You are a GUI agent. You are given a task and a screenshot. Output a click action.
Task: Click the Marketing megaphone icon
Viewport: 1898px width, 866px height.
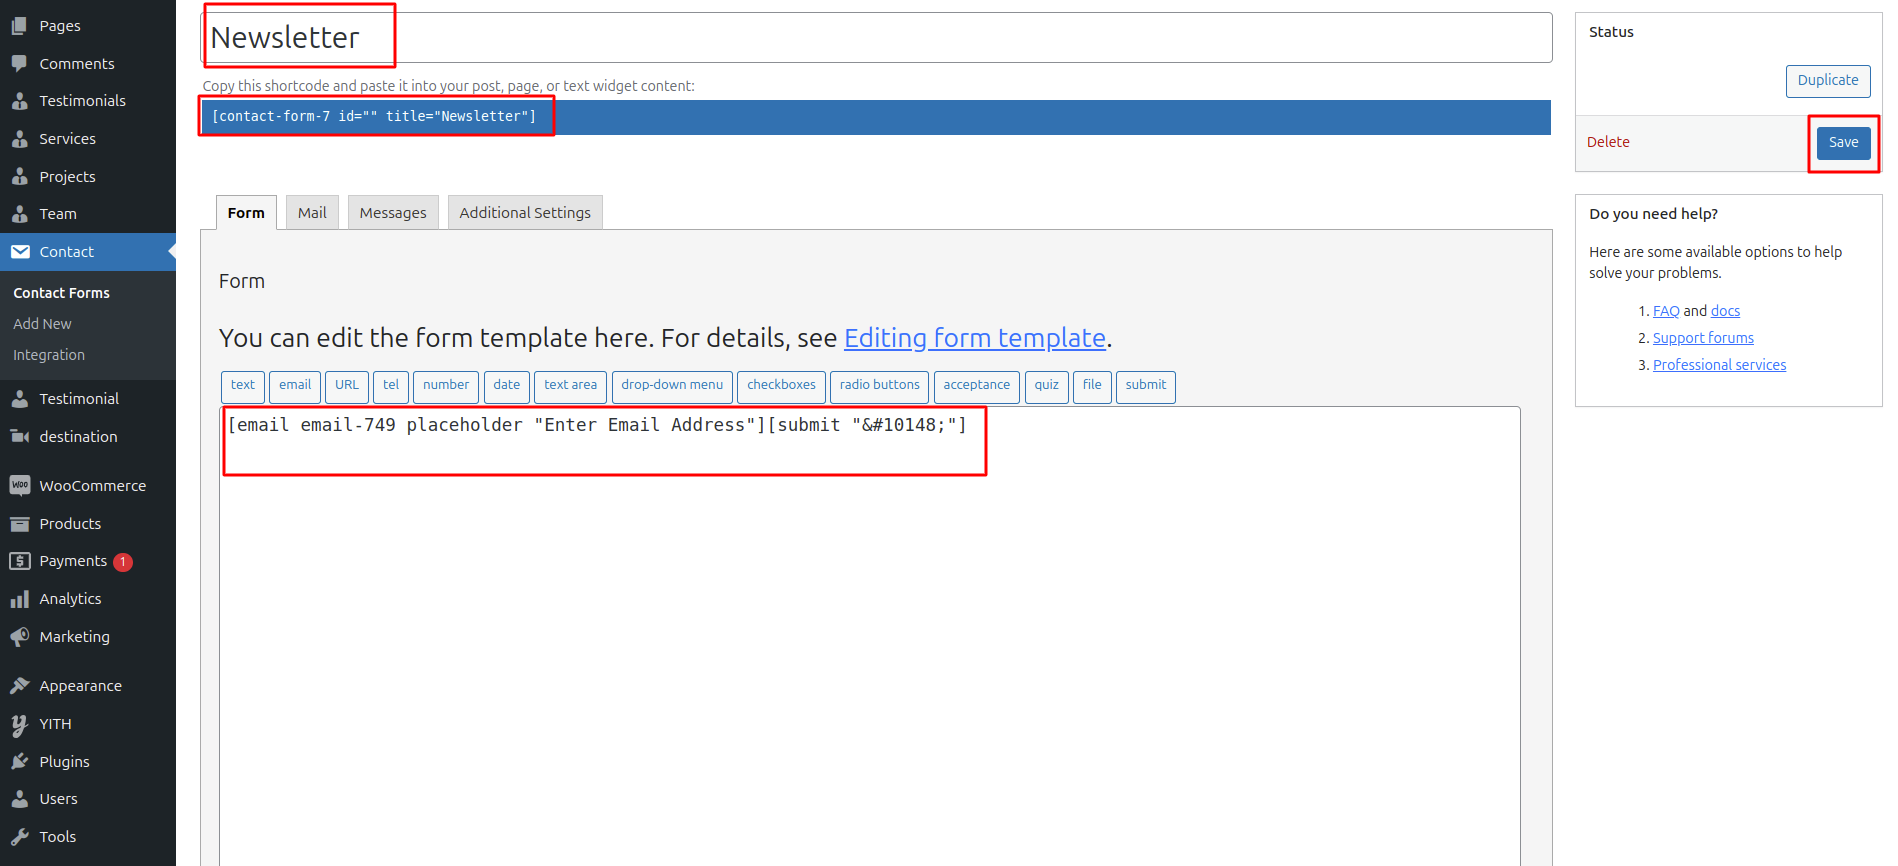[19, 637]
